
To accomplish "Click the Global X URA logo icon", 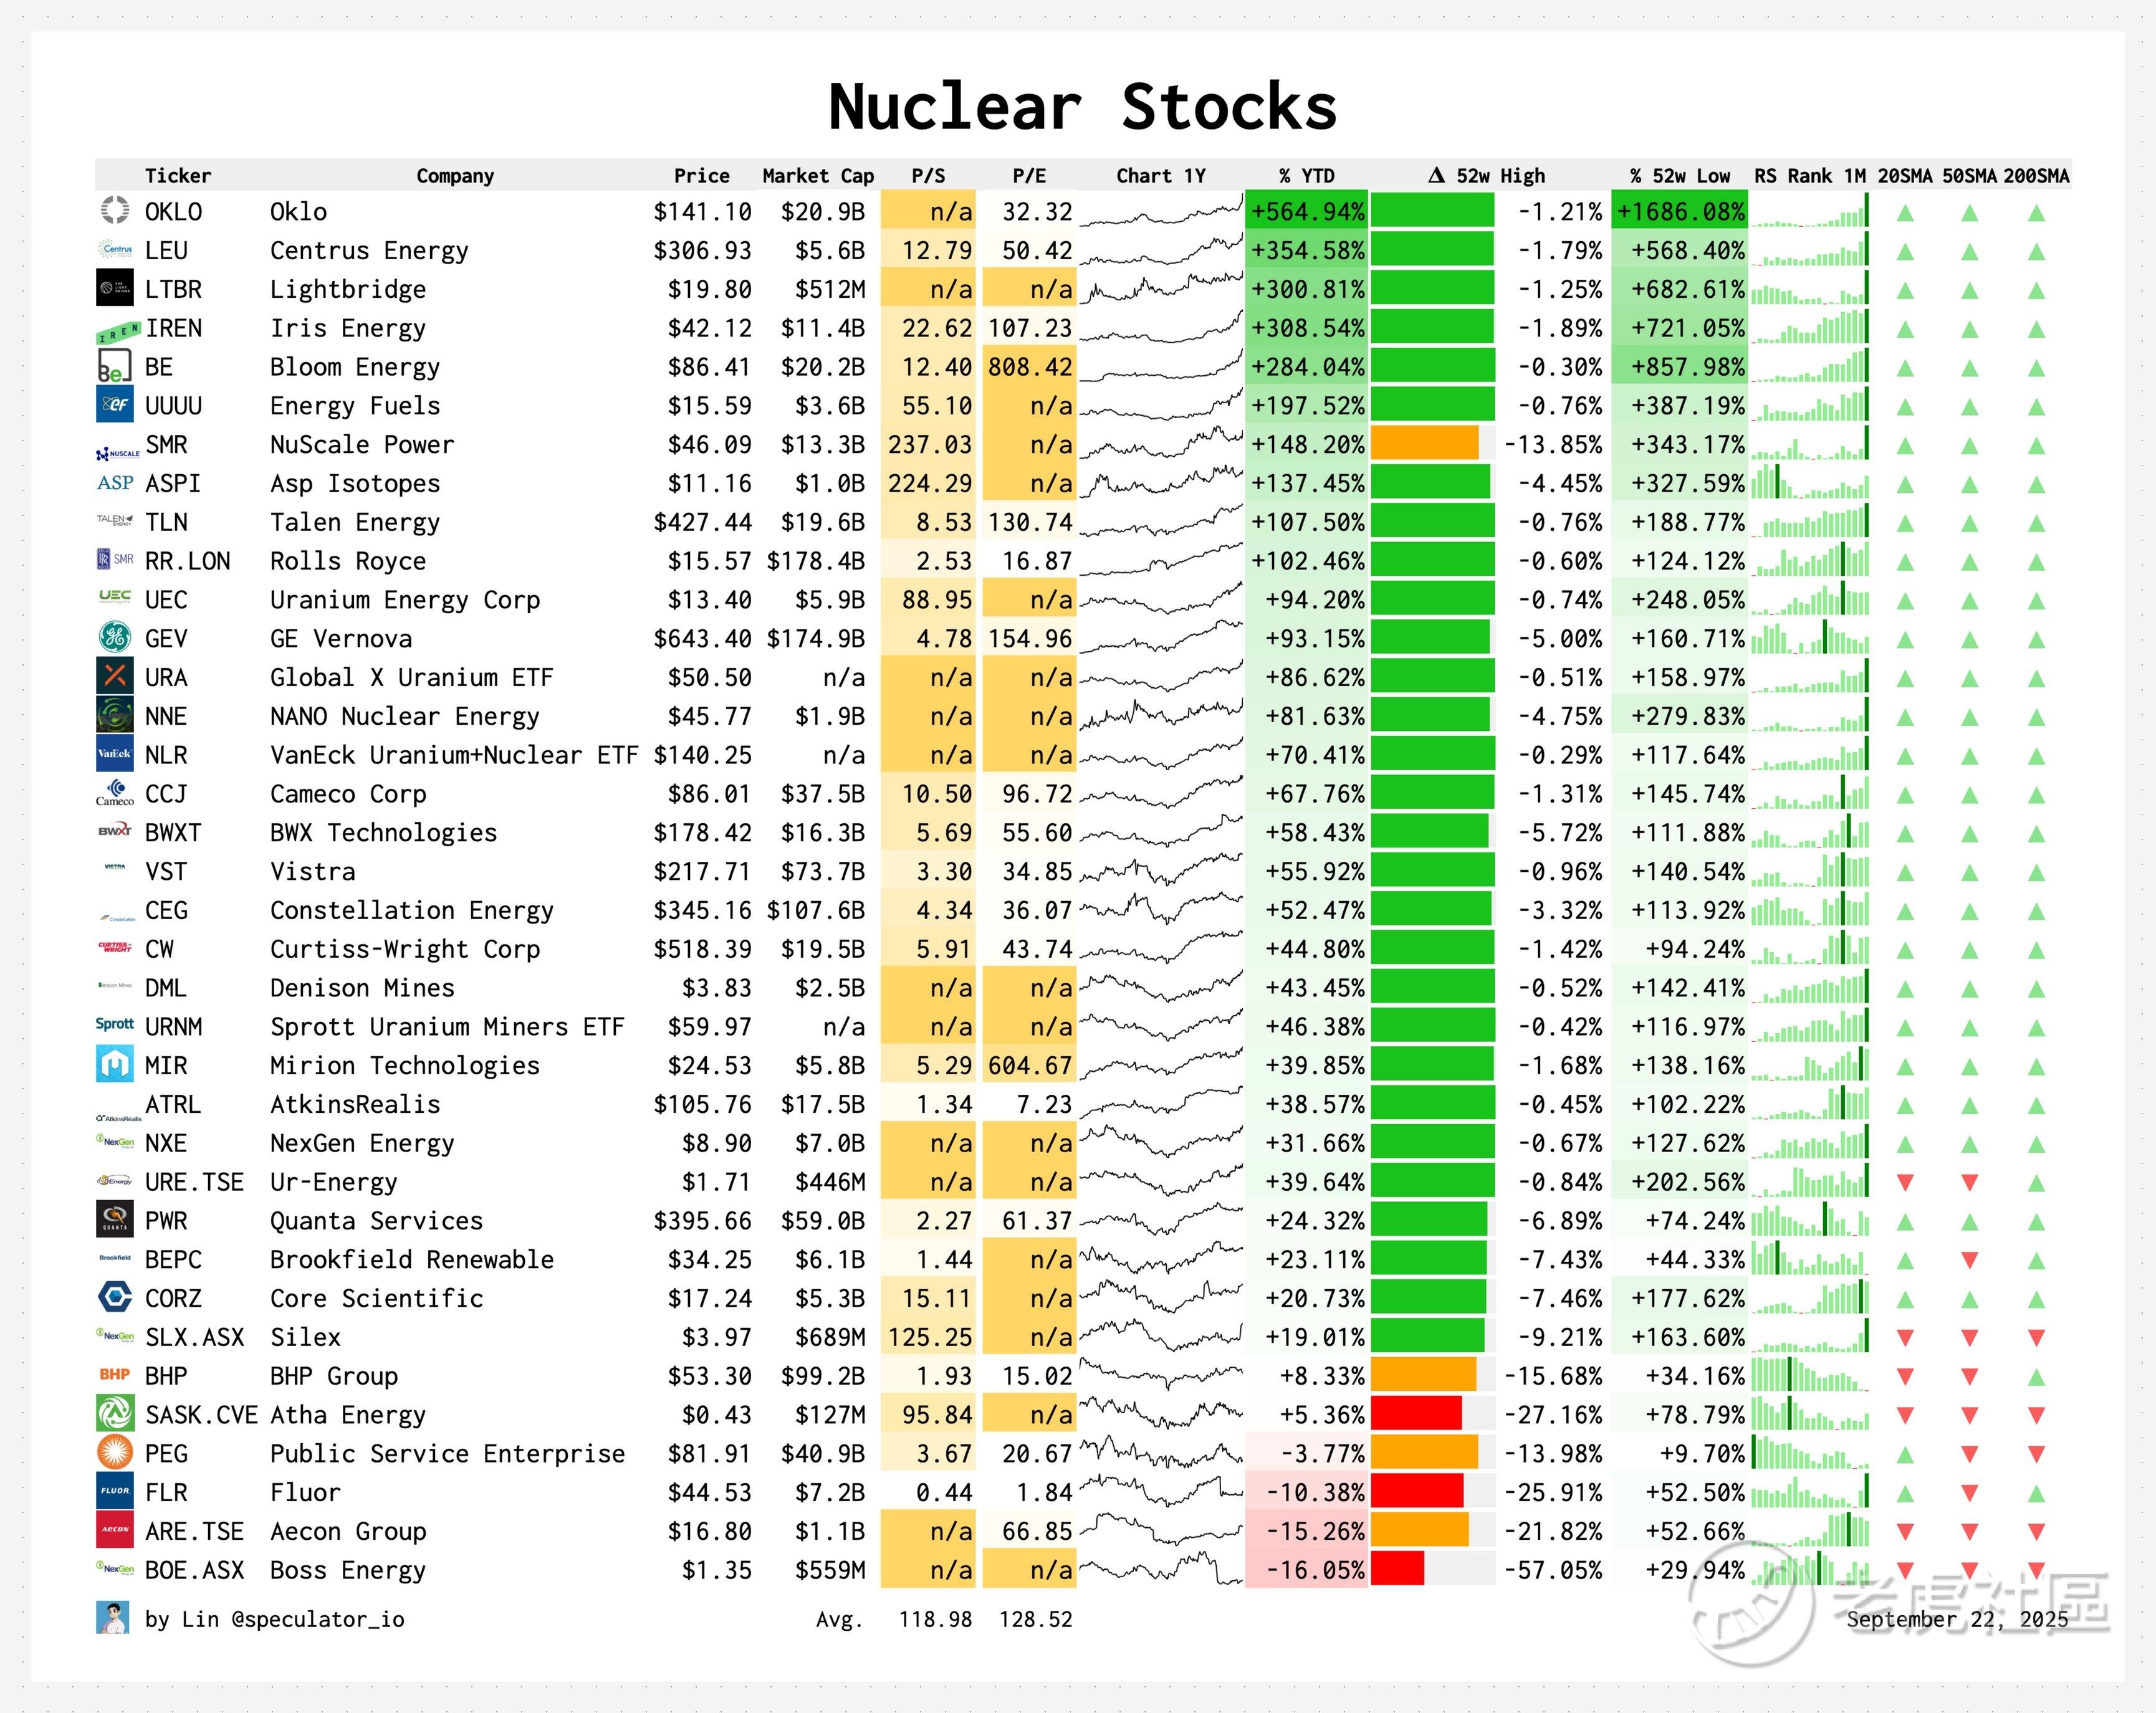I will (x=115, y=676).
